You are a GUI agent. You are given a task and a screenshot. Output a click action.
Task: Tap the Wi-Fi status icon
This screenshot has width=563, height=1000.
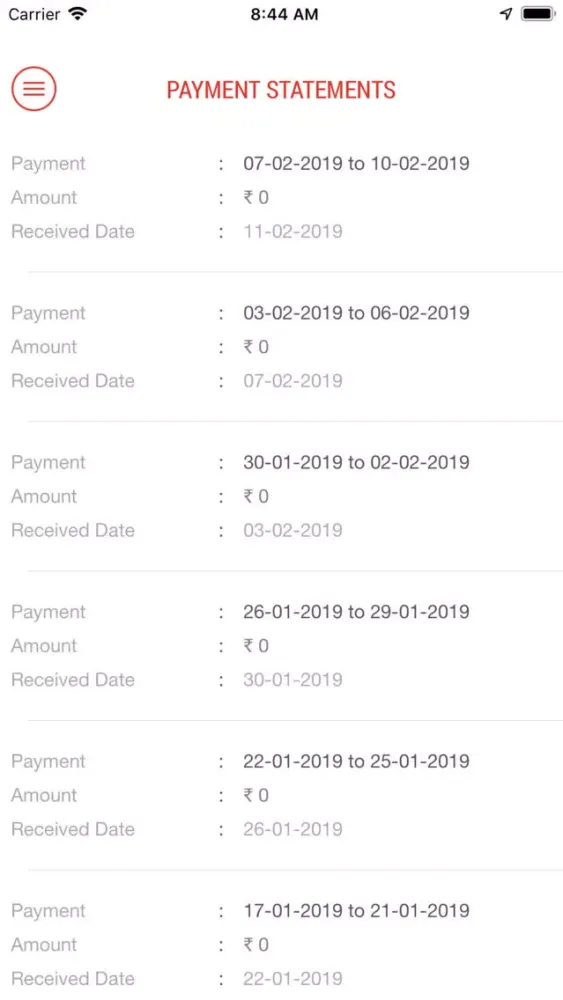pyautogui.click(x=78, y=14)
